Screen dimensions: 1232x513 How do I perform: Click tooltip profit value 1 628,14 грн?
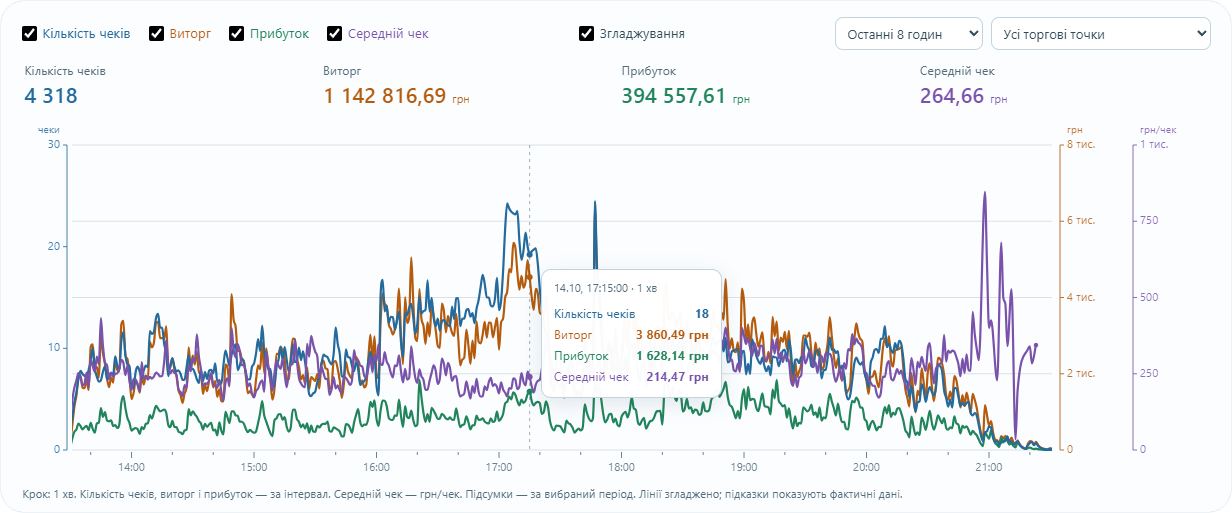[672, 356]
